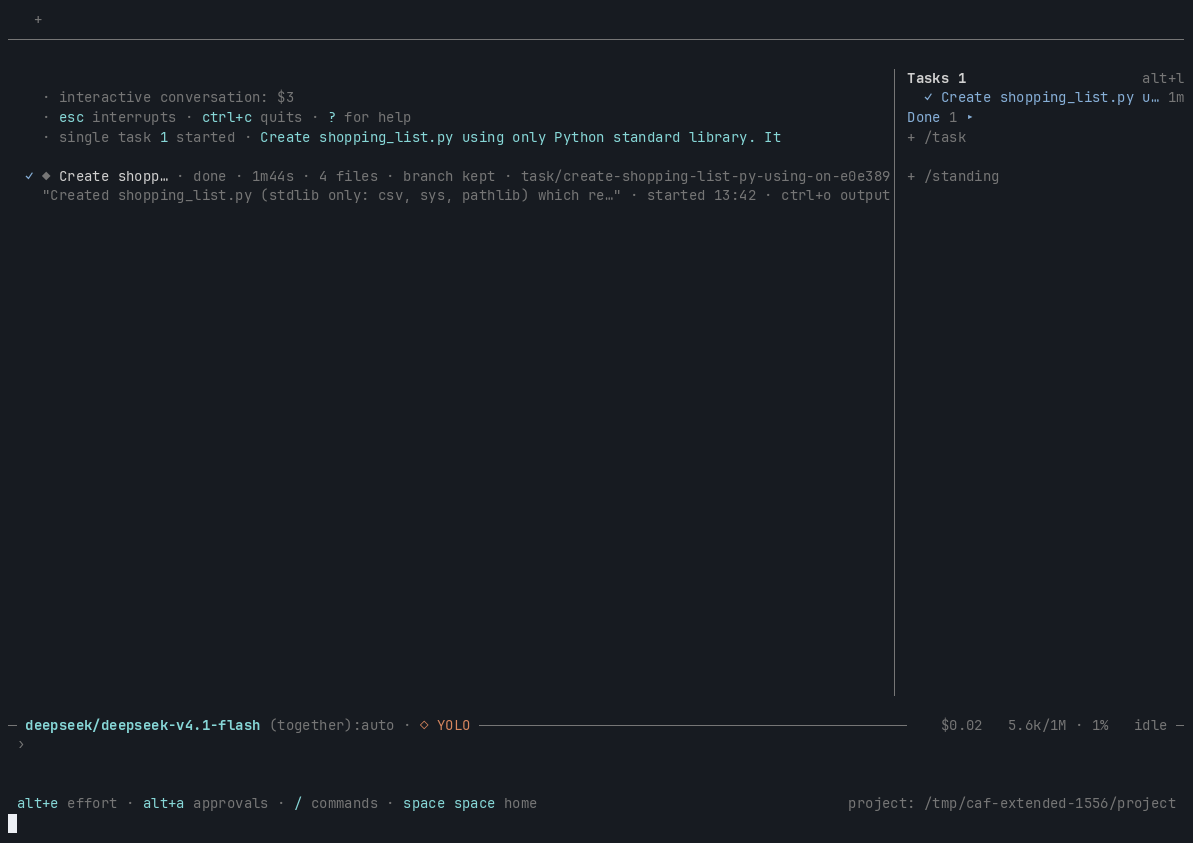Viewport: 1193px width, 843px height.
Task: Click the ctrl+o output hint
Action: 835,196
